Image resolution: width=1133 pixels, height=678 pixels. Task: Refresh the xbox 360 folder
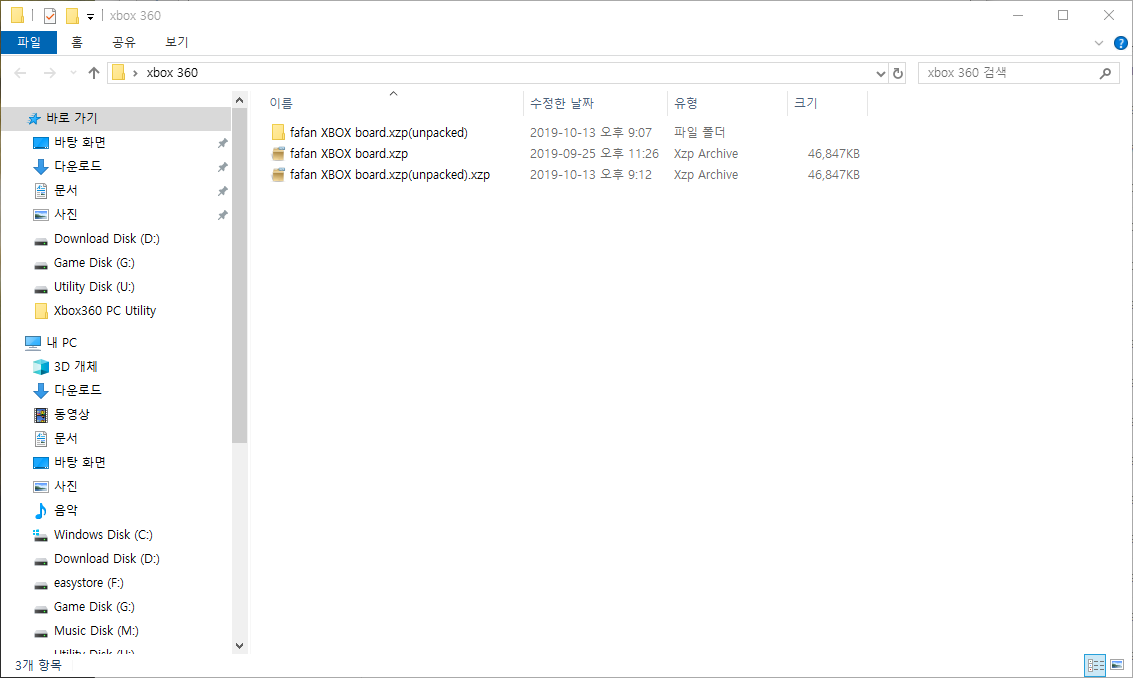point(897,73)
